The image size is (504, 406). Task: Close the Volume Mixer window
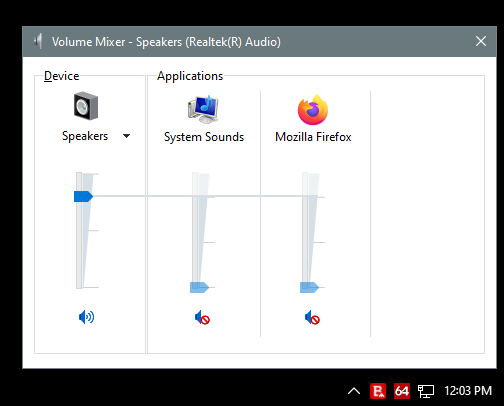coord(481,41)
